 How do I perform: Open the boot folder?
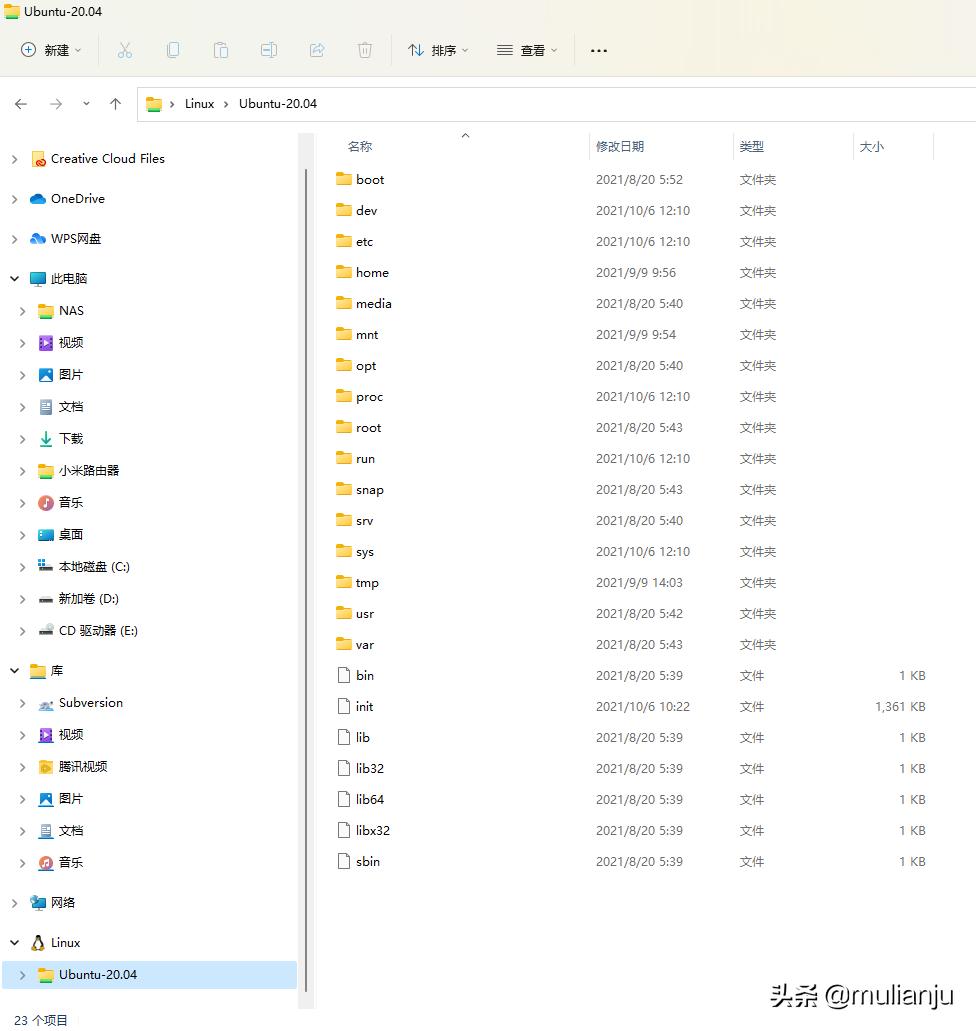(x=369, y=179)
